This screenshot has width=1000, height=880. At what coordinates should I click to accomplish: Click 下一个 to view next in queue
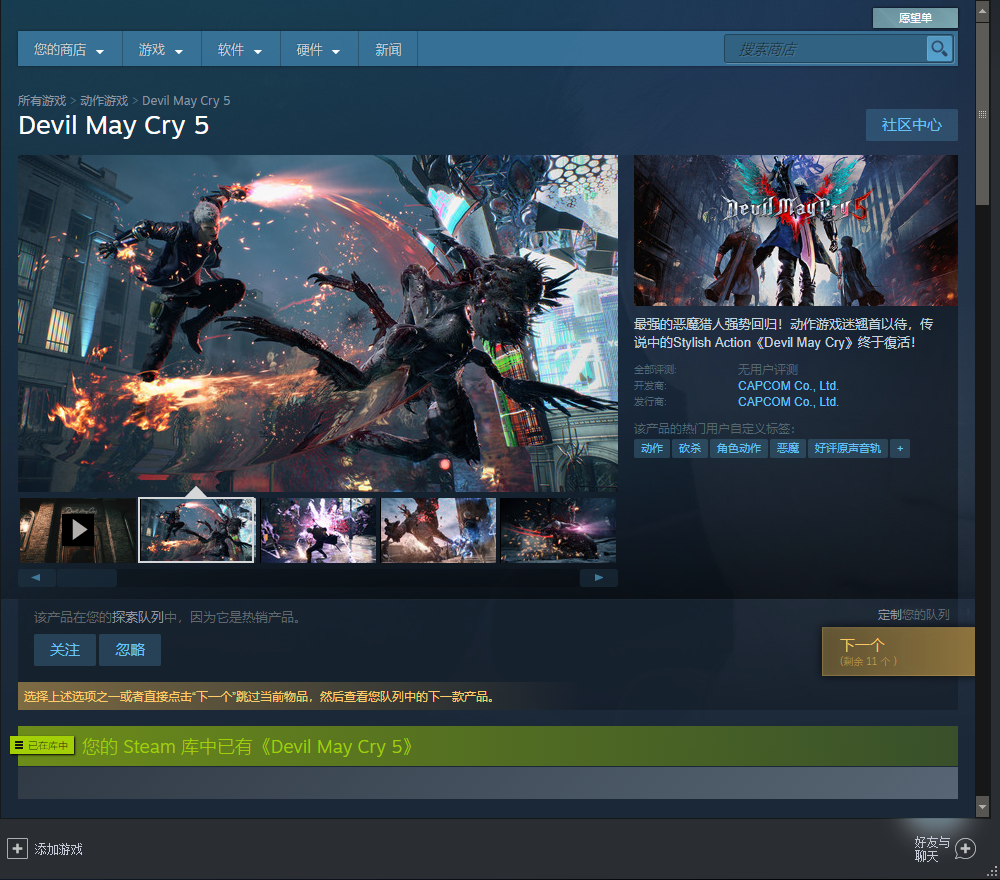pyautogui.click(x=897, y=651)
